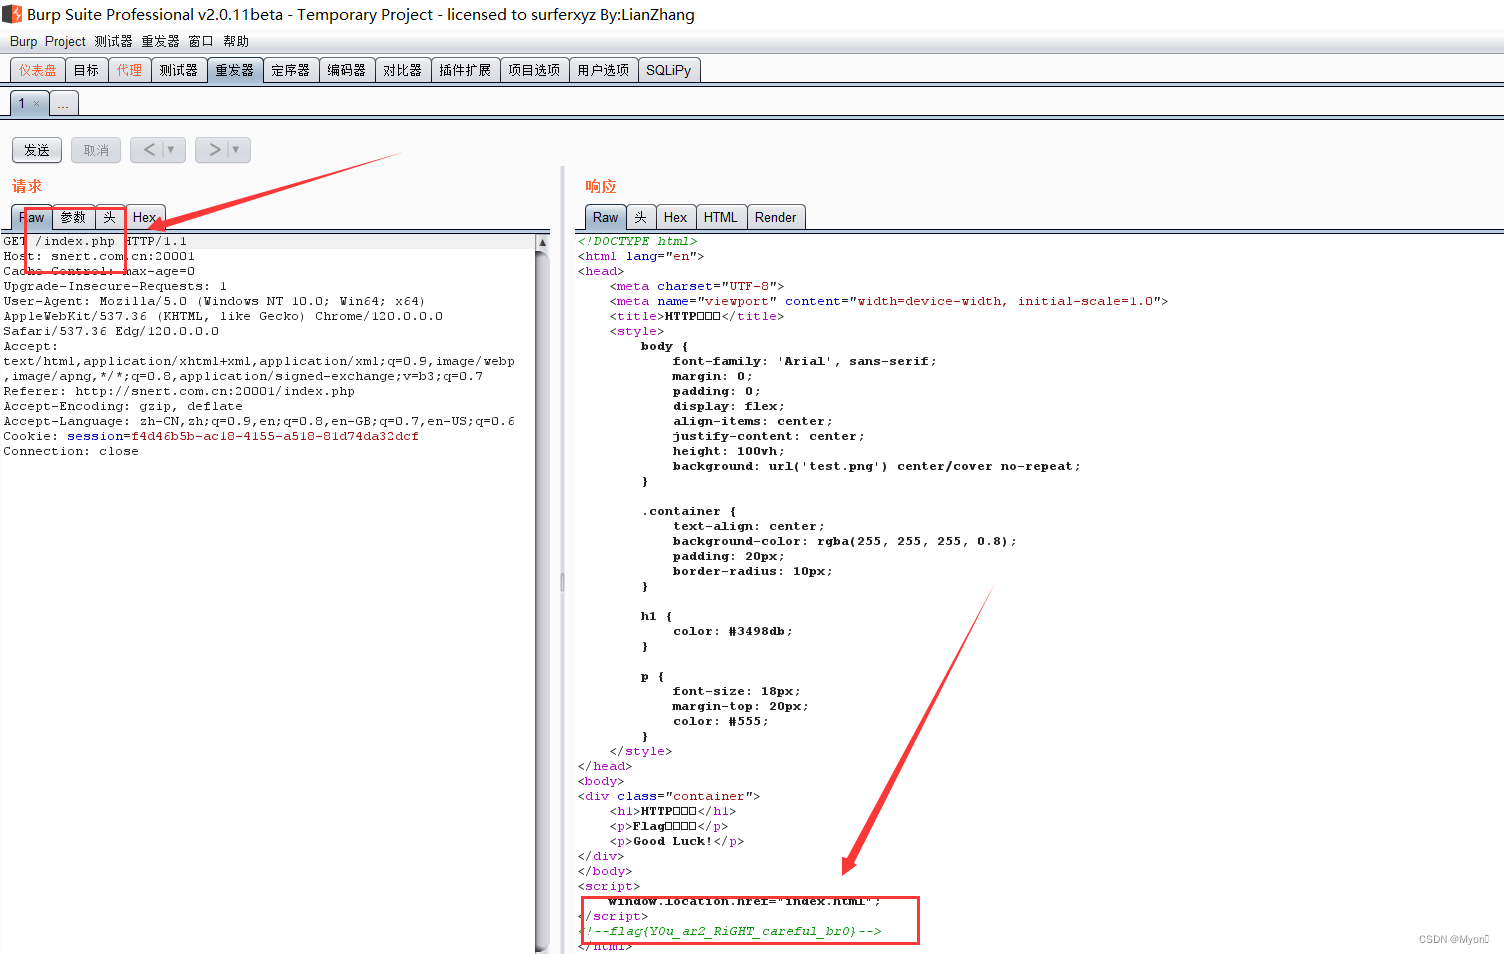Click the meta charset UTF-8 line
The image size is (1504, 954).
click(697, 286)
